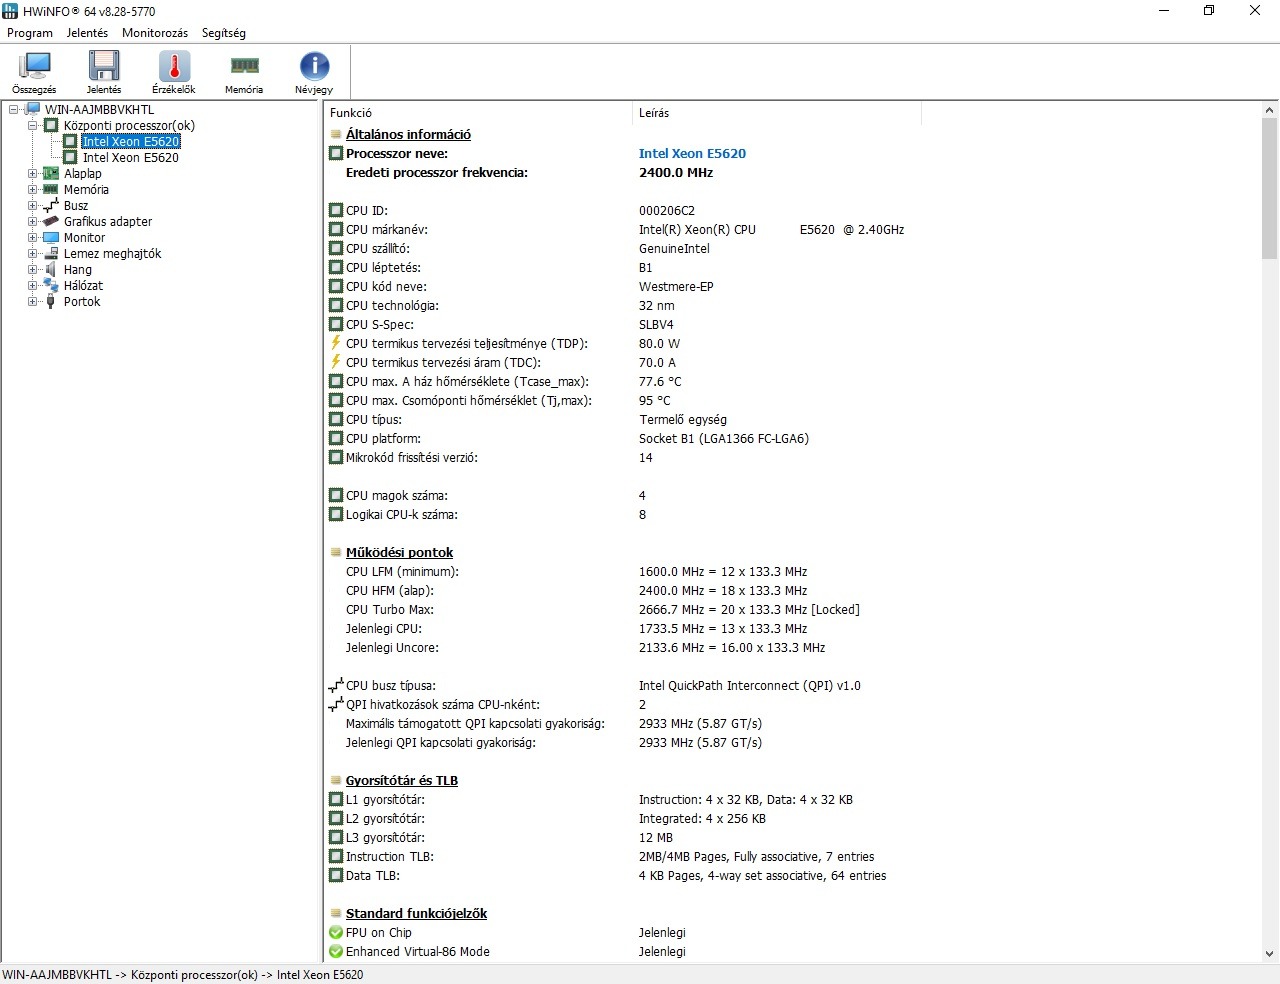Viewport: 1280px width, 984px height.
Task: Collapse the Központi processzor(ok) node
Action: (x=32, y=125)
